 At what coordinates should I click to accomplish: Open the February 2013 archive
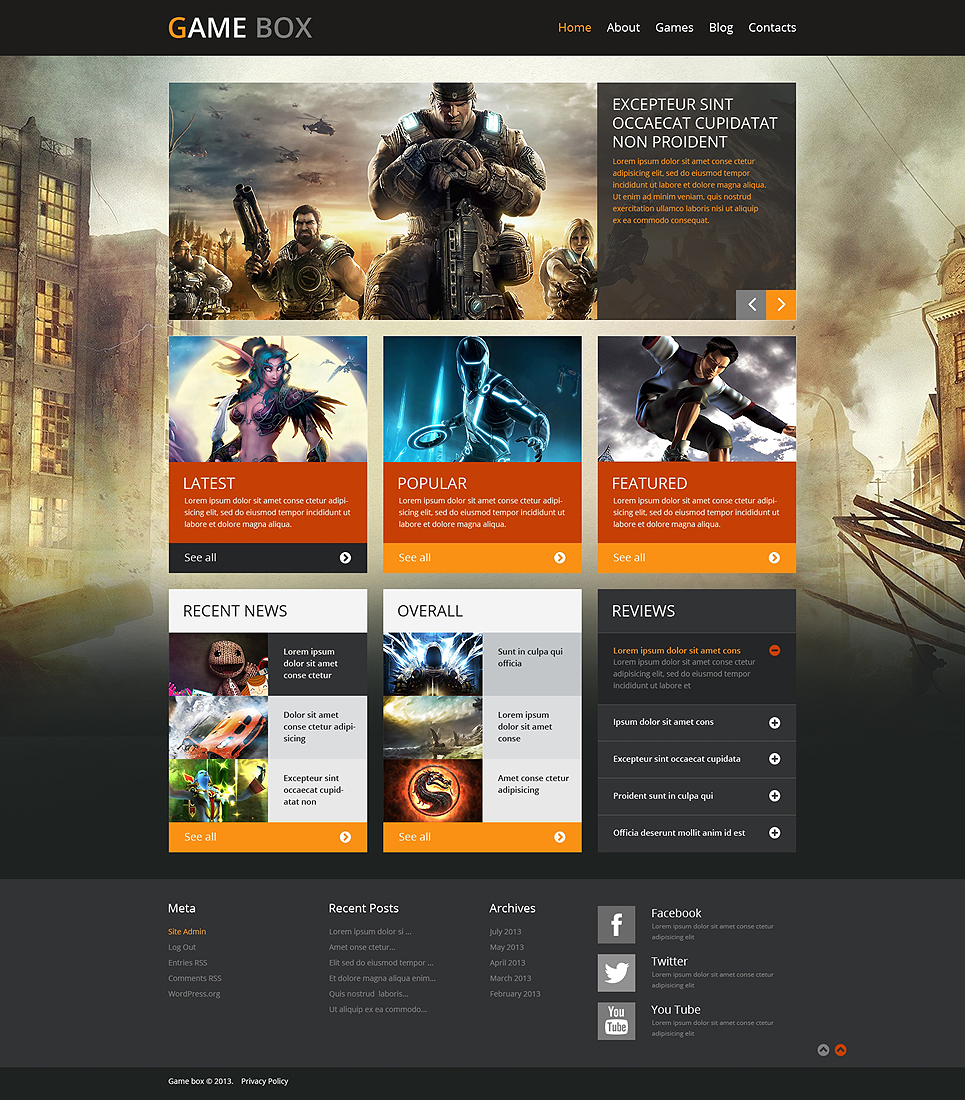pyautogui.click(x=515, y=993)
